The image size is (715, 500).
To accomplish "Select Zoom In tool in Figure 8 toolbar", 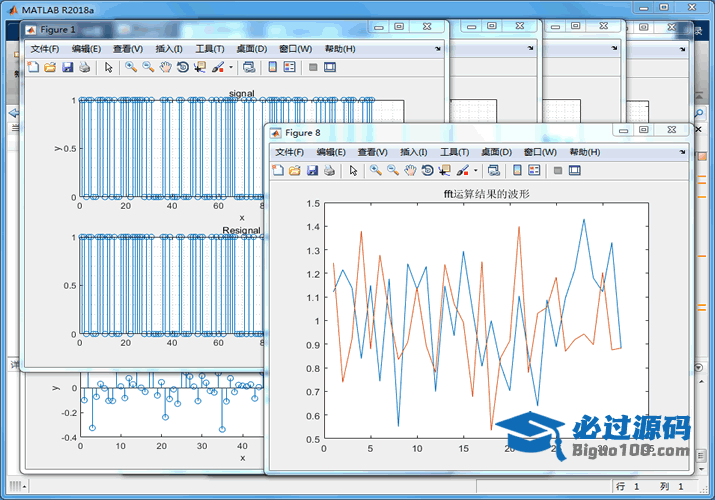I will tap(376, 170).
